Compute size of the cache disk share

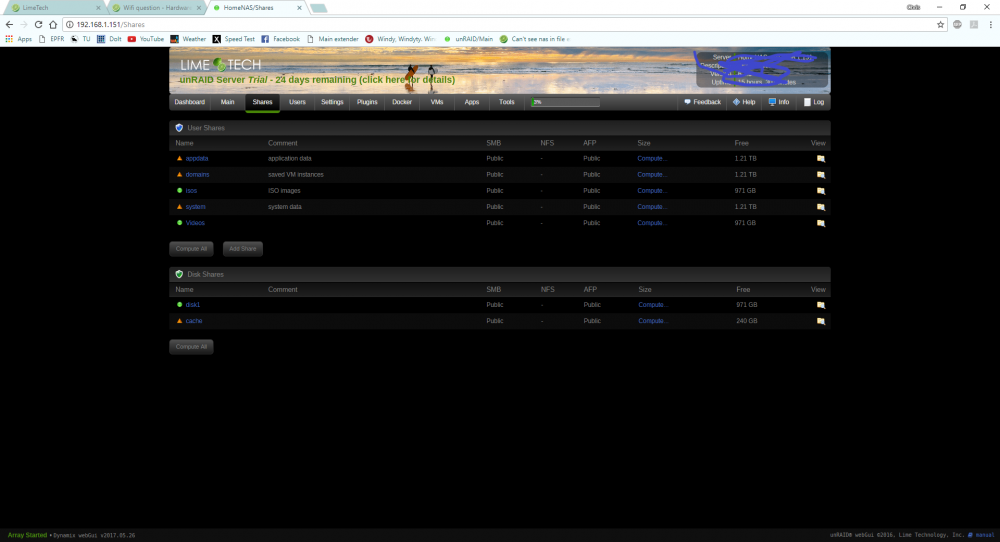(x=652, y=321)
